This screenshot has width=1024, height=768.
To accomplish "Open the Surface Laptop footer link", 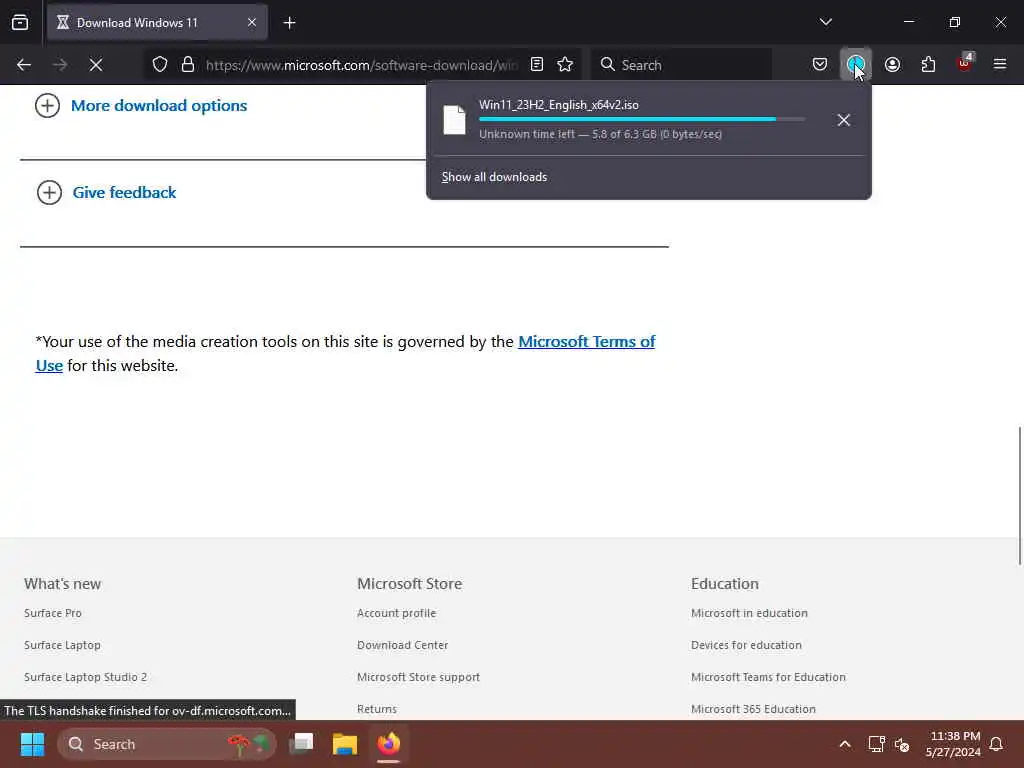I will 62,645.
